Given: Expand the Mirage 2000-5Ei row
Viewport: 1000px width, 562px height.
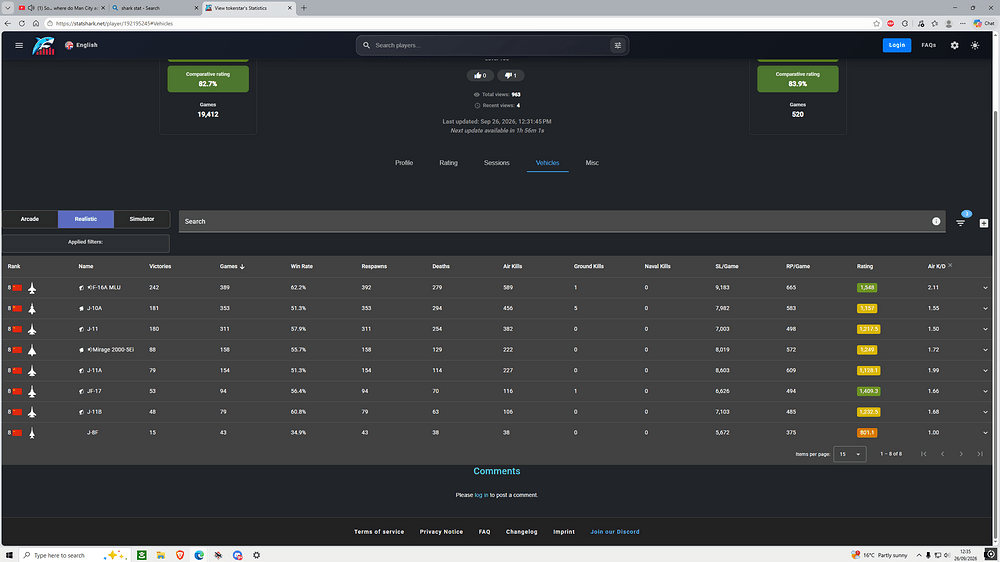Looking at the screenshot, I should point(985,350).
